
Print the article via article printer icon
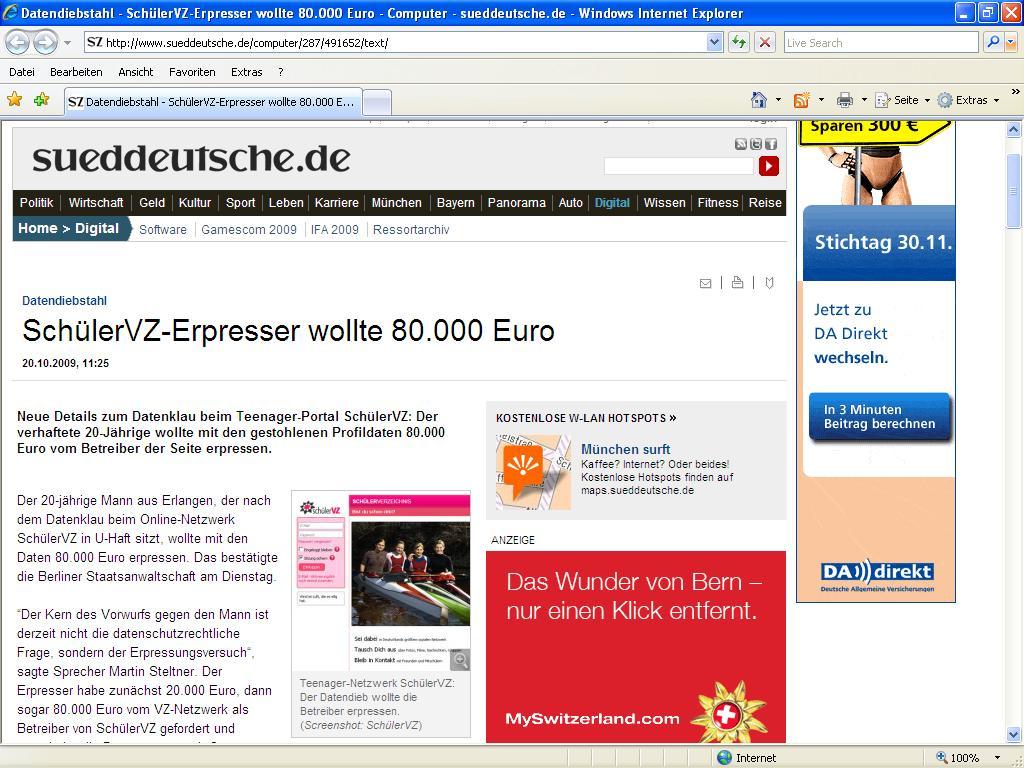(x=737, y=282)
